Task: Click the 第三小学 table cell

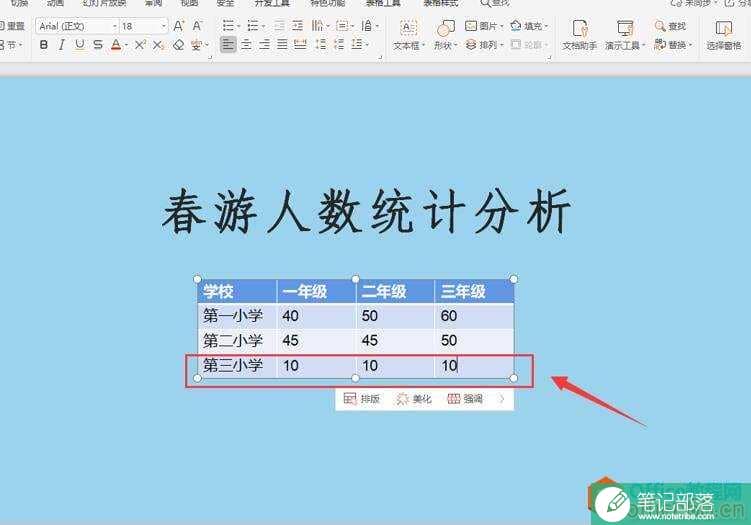Action: pos(237,365)
